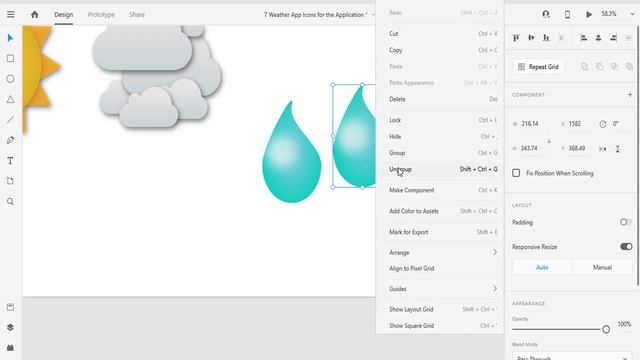Align selection to top edge
The image size is (640, 360).
click(516, 38)
